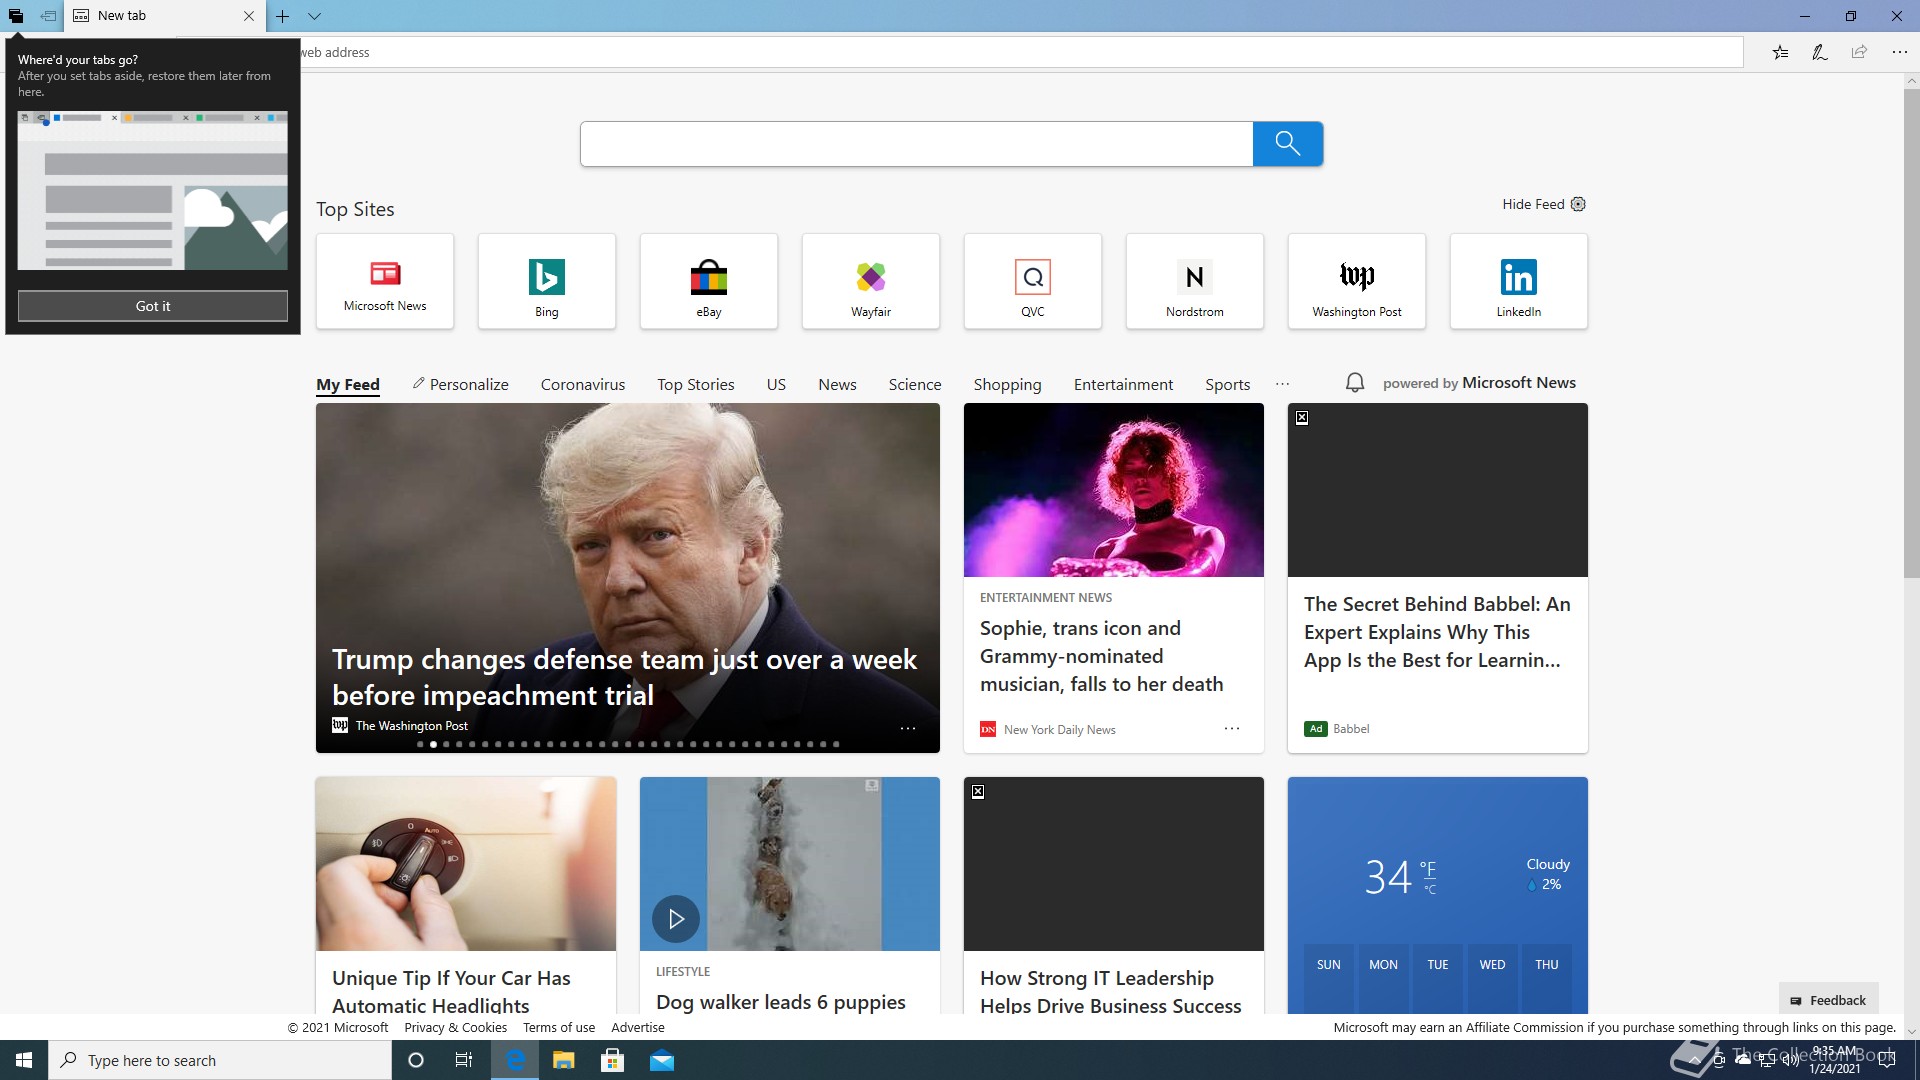Play the dog walker puppies video
1920x1080 pixels.
pos(676,919)
